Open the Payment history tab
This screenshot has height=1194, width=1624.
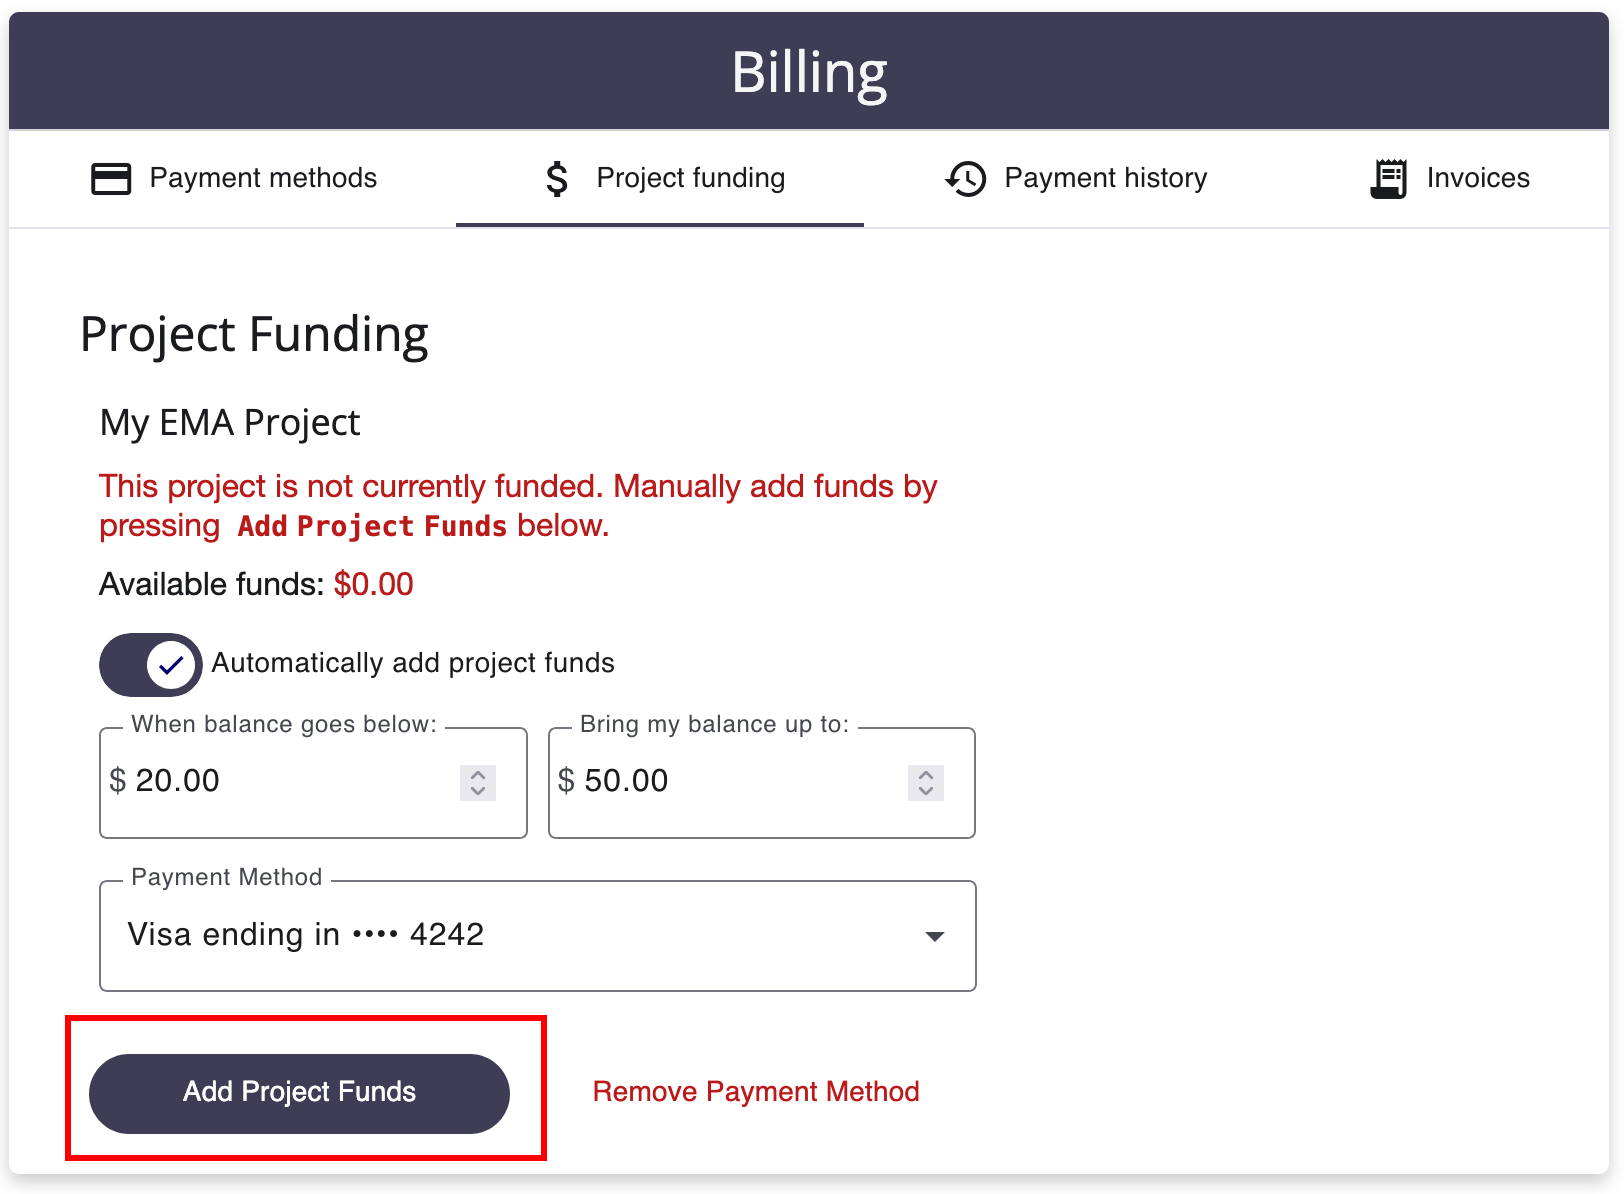1076,179
